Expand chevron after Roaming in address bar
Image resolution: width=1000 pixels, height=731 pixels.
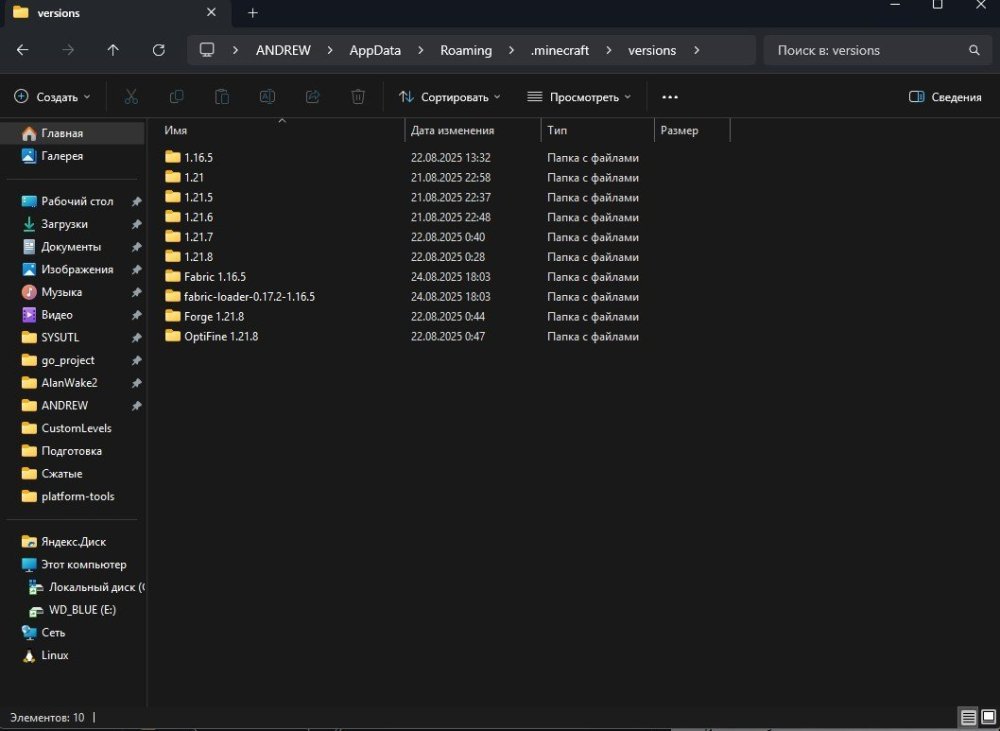511,50
